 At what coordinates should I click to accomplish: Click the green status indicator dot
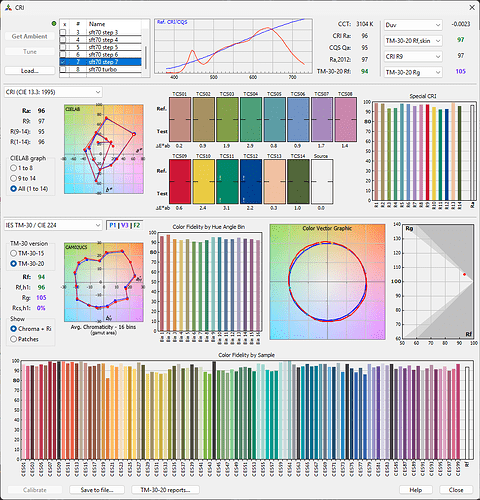pyautogui.click(x=54, y=24)
